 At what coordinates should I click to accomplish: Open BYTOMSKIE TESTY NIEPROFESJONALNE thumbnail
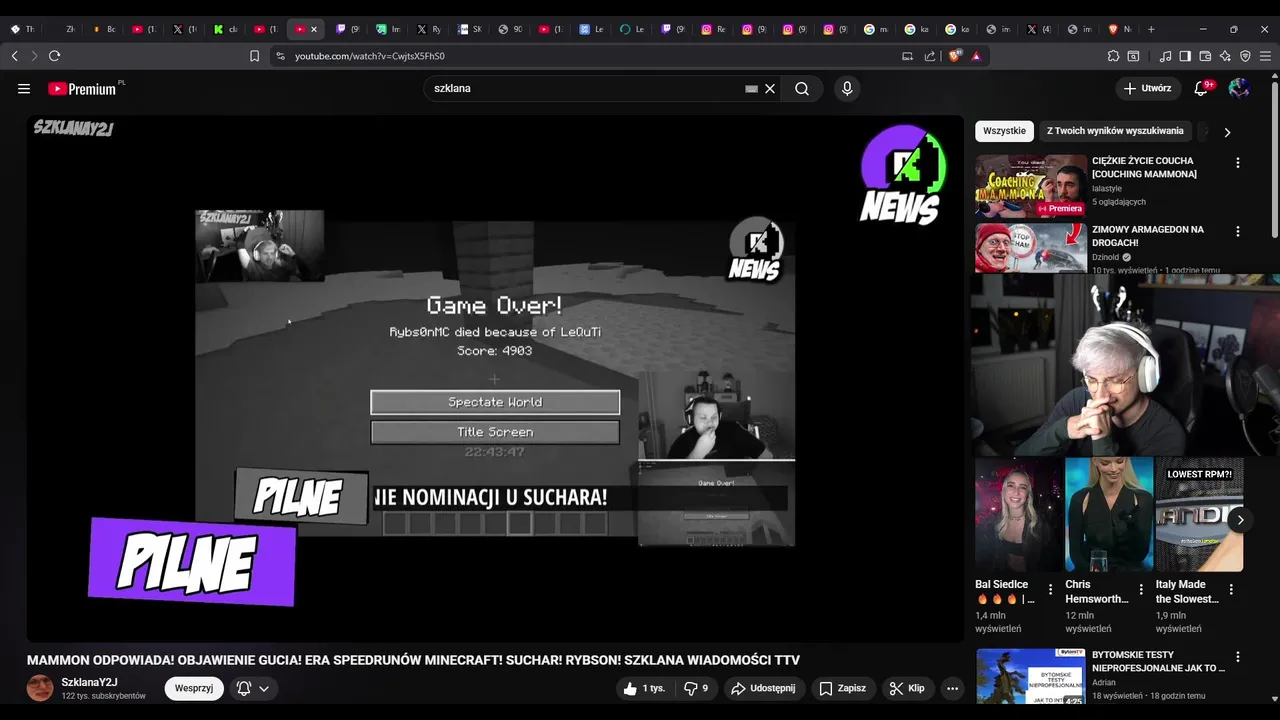(1031, 678)
